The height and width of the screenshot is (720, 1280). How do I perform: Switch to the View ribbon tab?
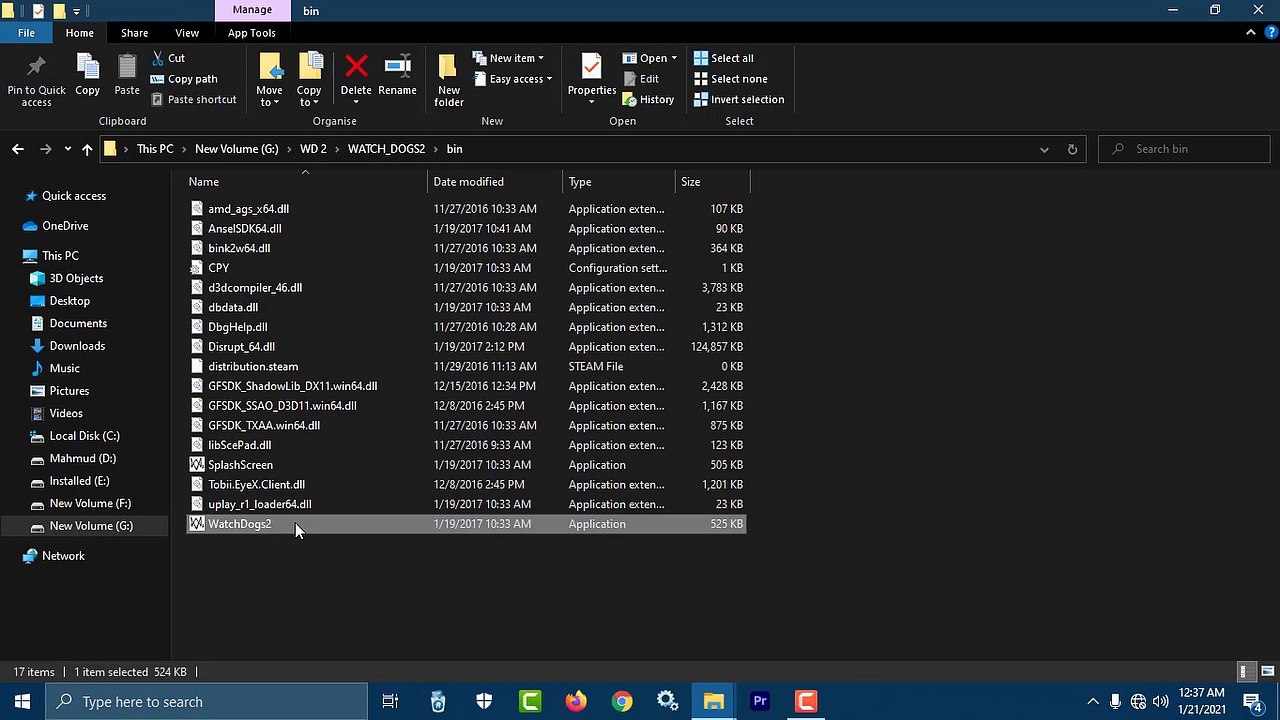[x=187, y=33]
